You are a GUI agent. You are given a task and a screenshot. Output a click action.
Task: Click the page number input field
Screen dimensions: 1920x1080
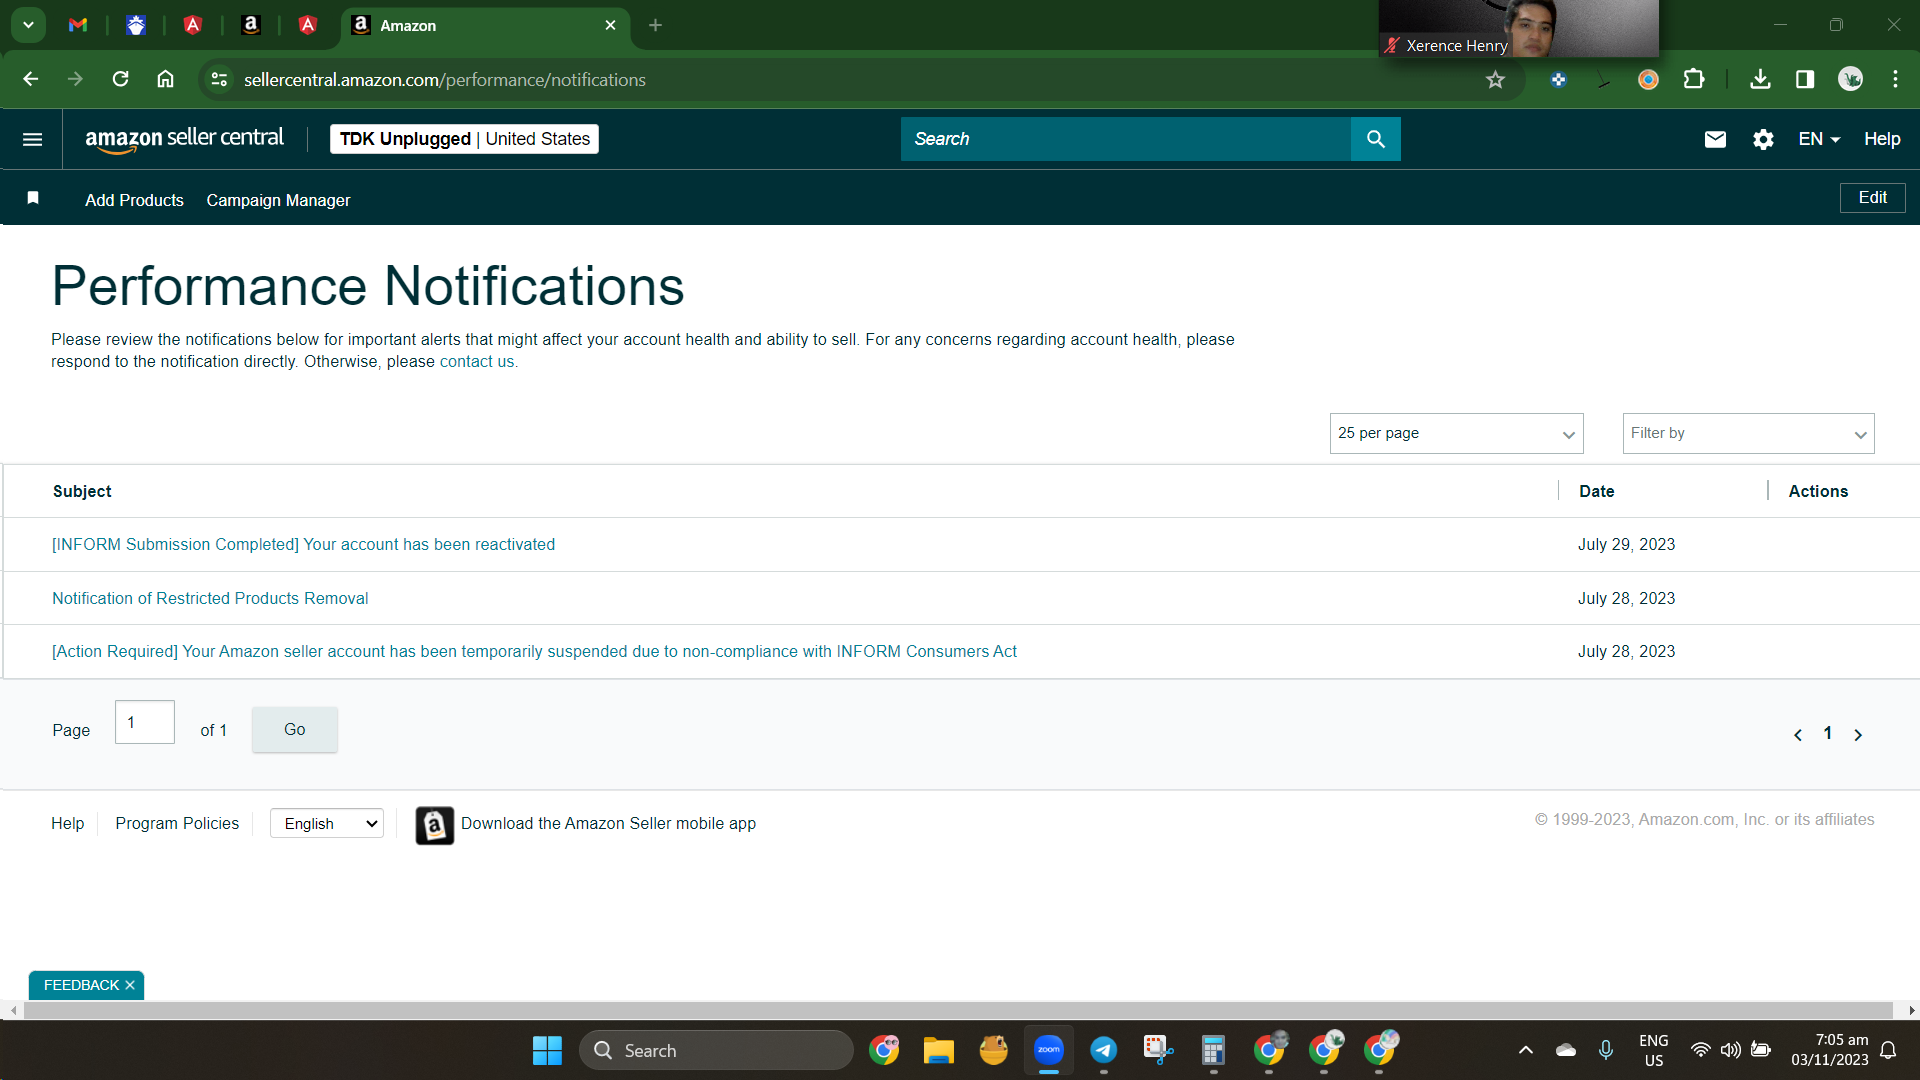coord(145,722)
